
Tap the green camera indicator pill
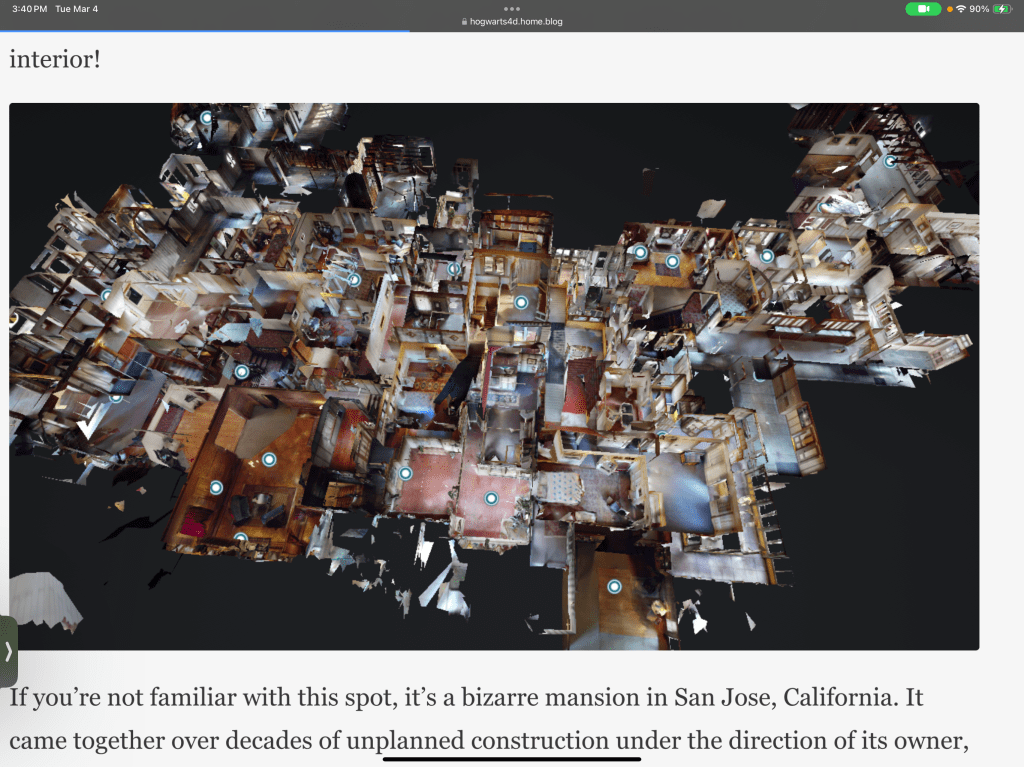[x=923, y=9]
